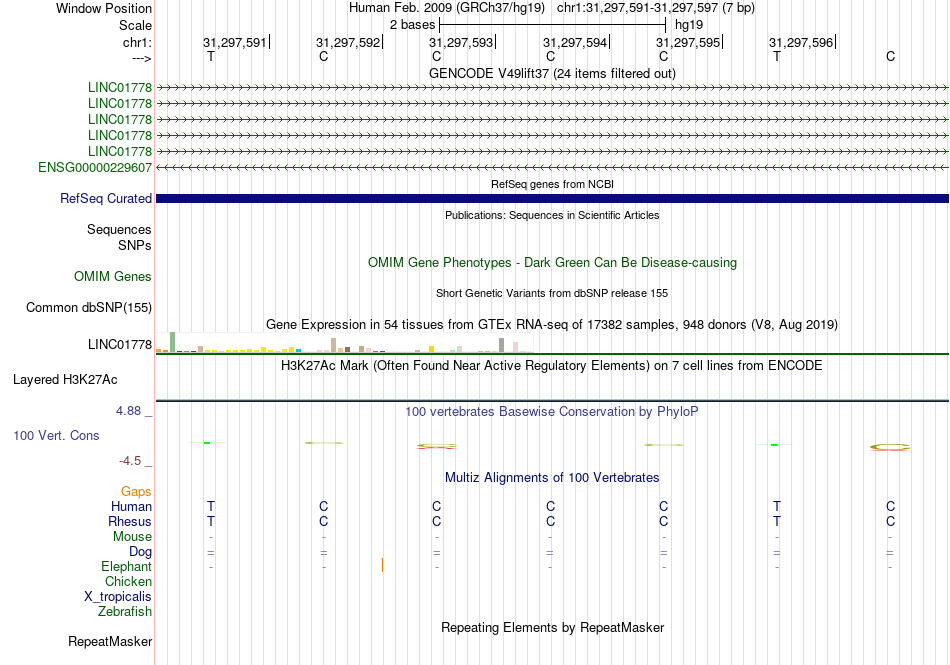Open Repeating Elements by RepeatMasker title
The width and height of the screenshot is (950, 665).
coord(552,627)
